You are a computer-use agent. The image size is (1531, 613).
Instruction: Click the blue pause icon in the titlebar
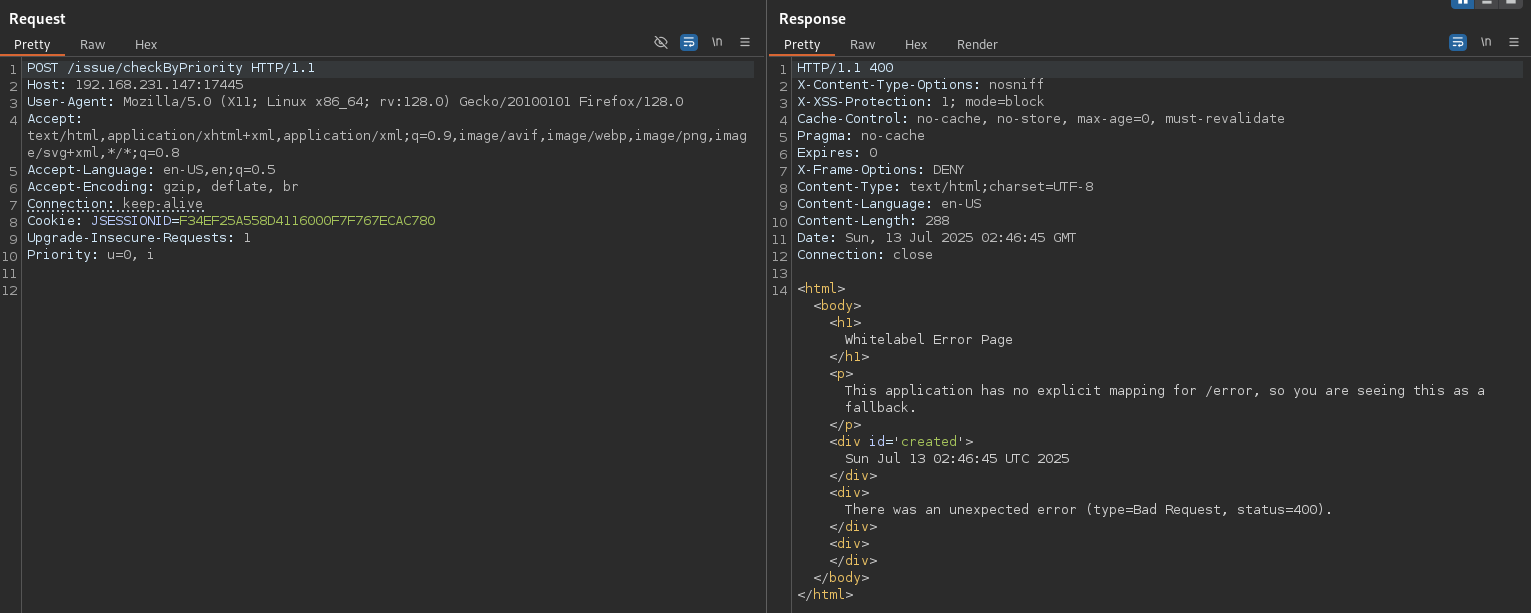[1462, 4]
